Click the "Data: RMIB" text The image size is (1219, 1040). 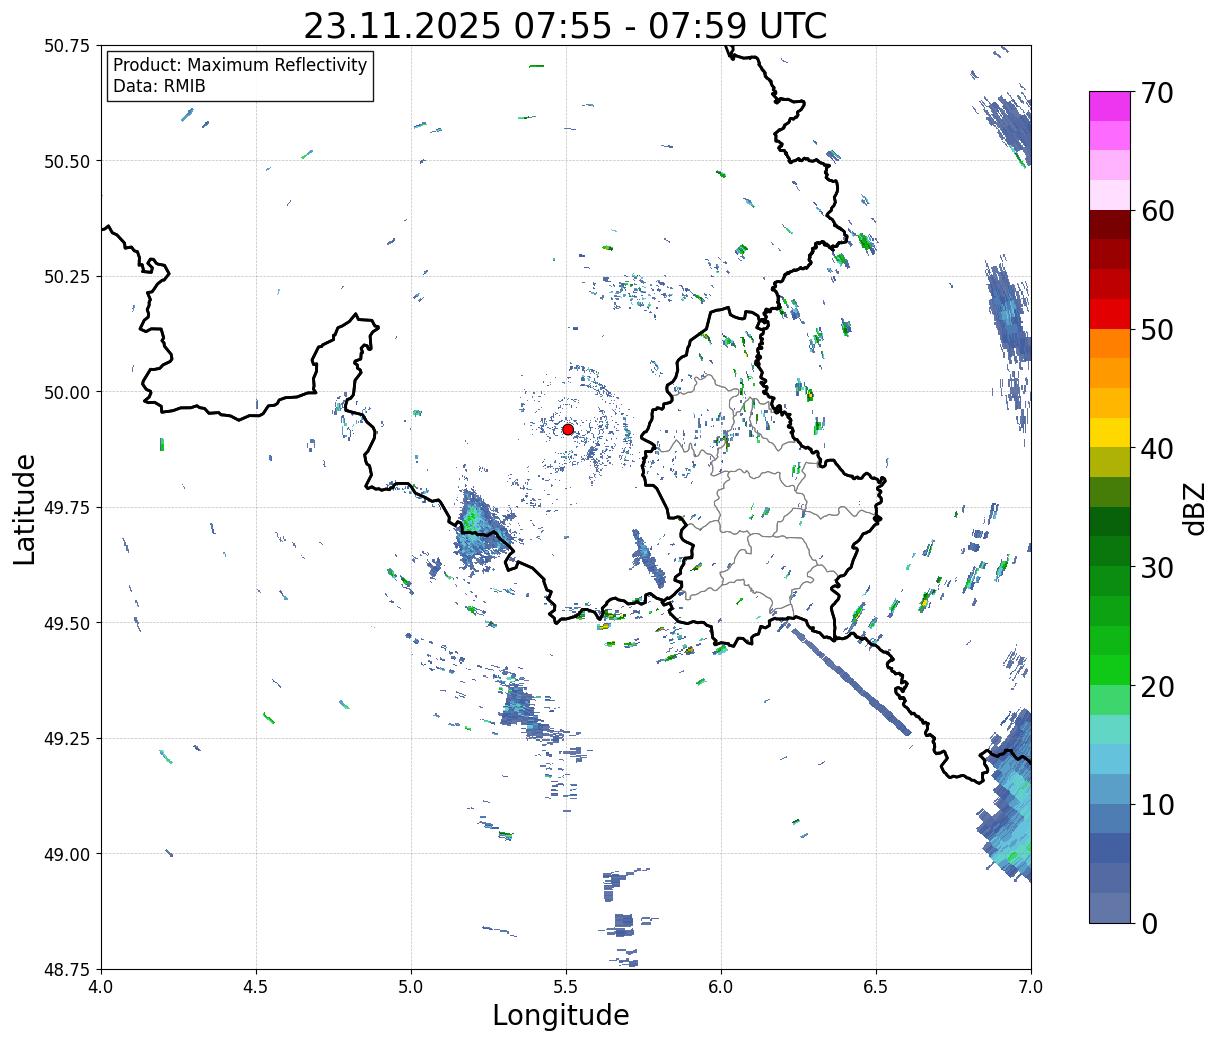[x=159, y=86]
